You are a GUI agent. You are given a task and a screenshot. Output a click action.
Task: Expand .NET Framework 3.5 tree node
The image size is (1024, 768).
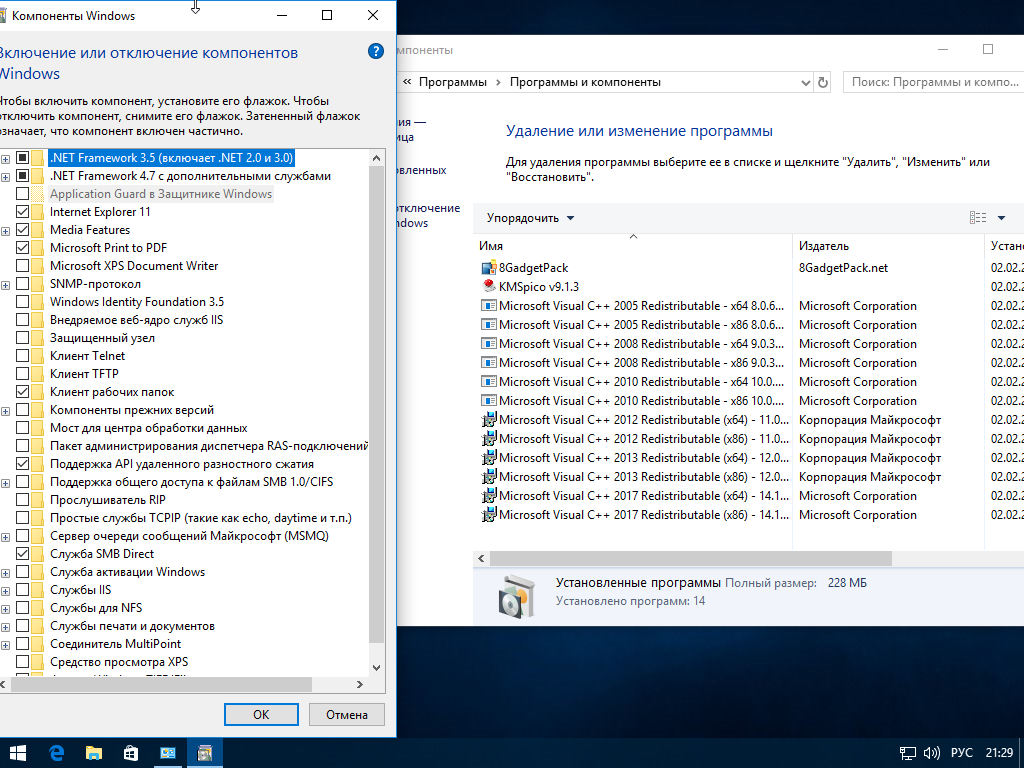[x=5, y=159]
